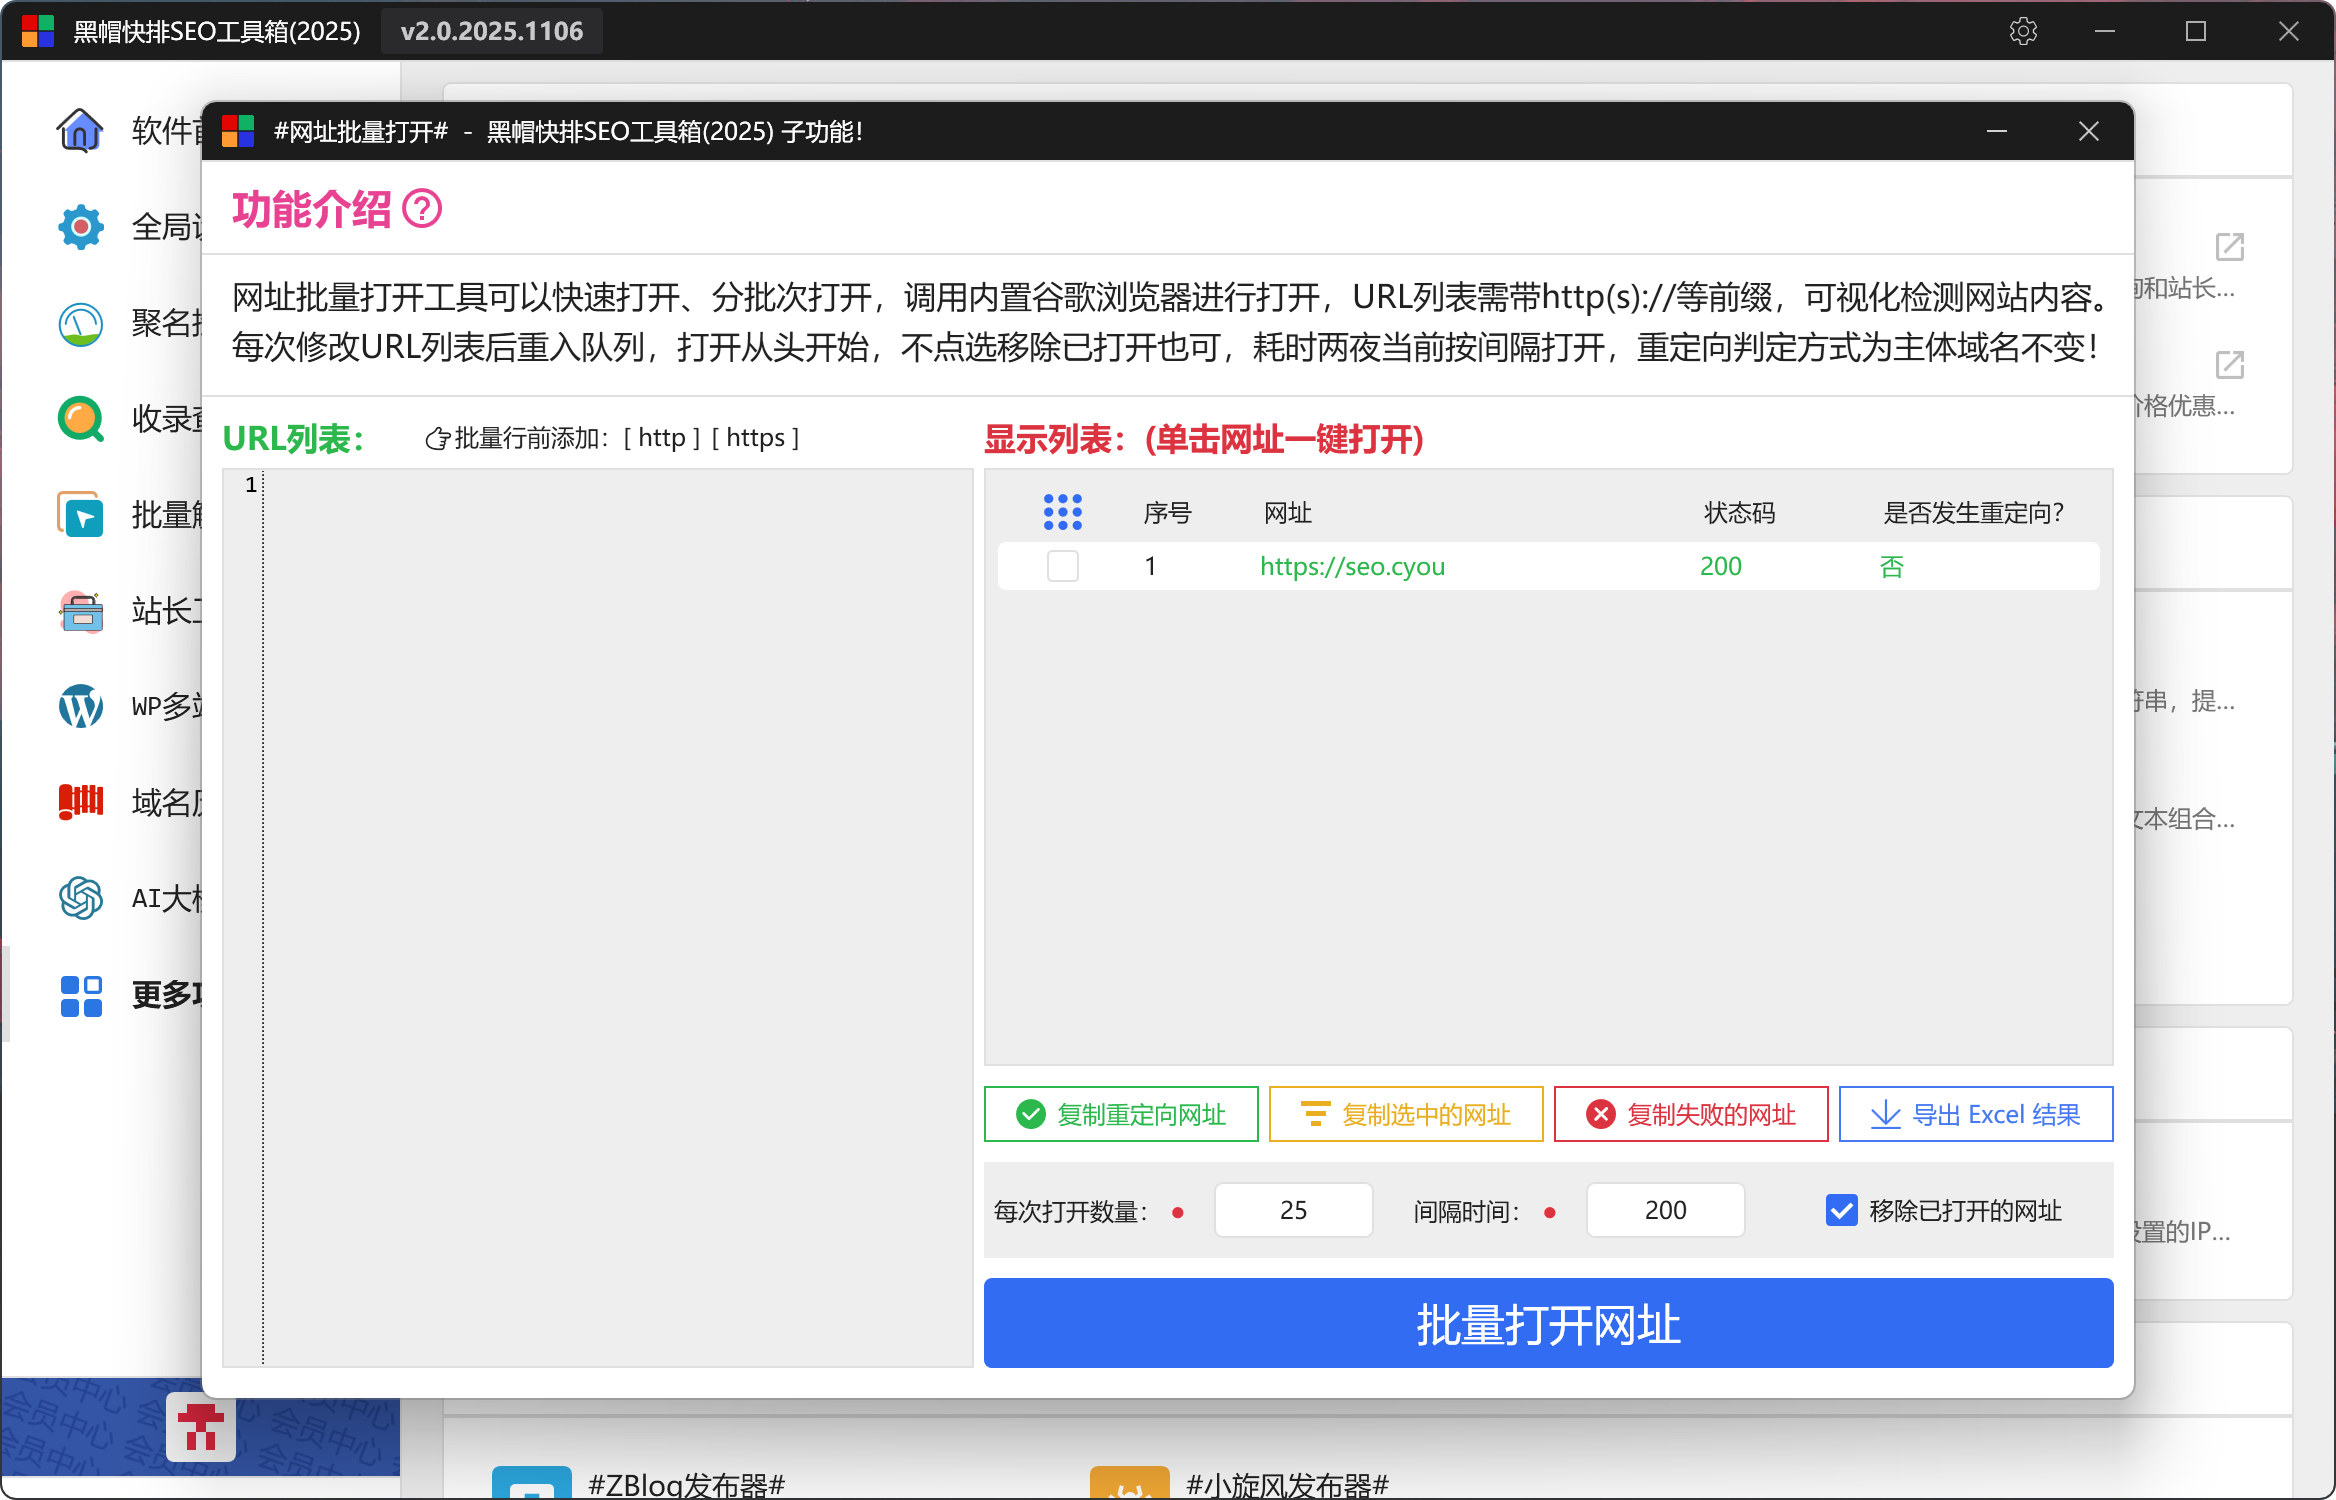Click the home icon in the sidebar
Image resolution: width=2336 pixels, height=1500 pixels.
pyautogui.click(x=80, y=130)
